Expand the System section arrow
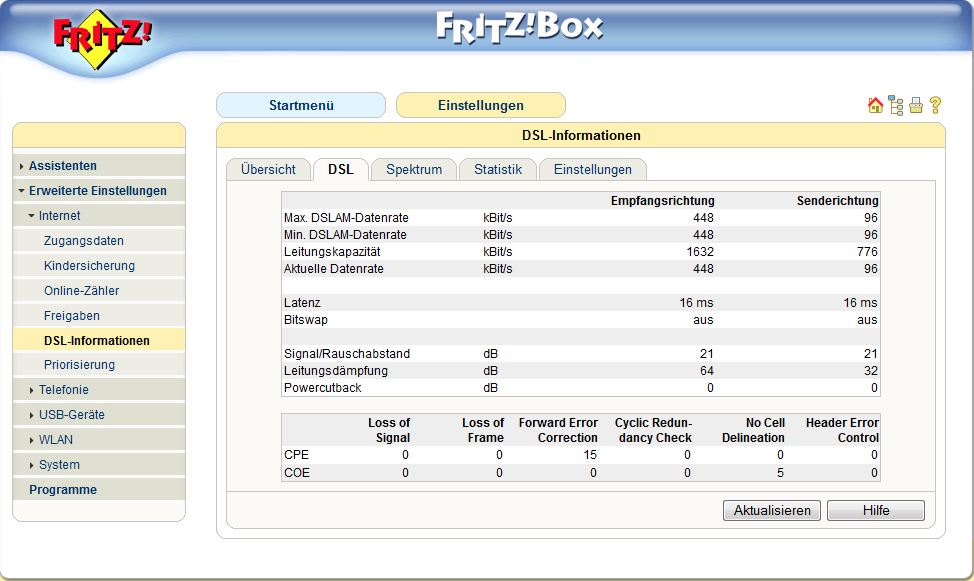 (32, 465)
